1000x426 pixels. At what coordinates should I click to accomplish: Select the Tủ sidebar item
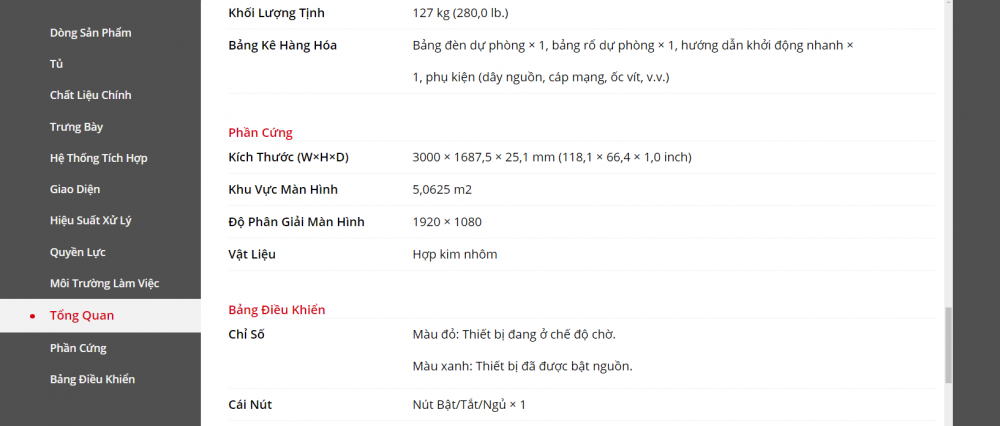point(57,64)
